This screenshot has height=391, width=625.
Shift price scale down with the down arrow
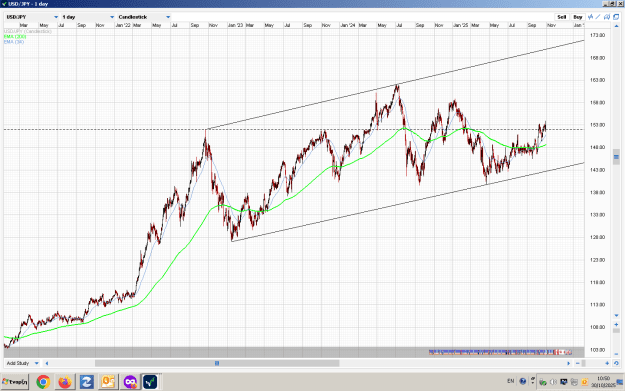click(x=616, y=316)
